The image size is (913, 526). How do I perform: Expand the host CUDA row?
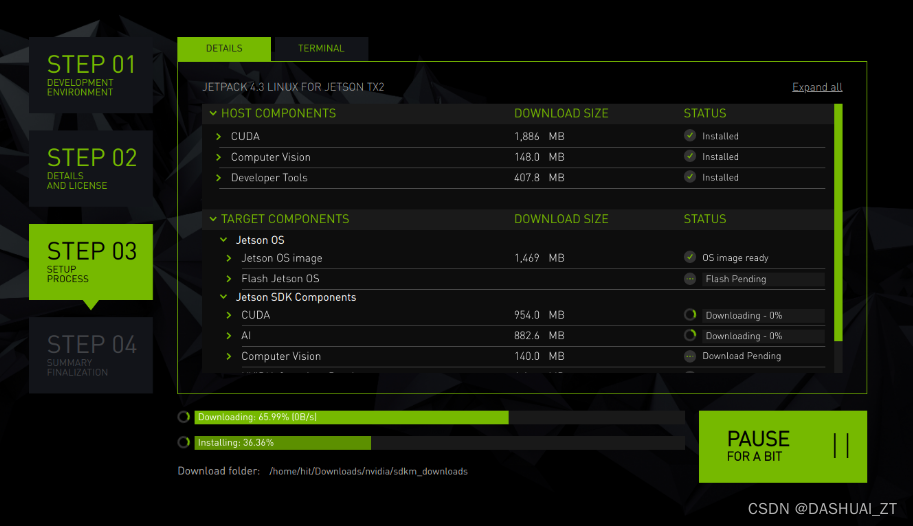(219, 136)
